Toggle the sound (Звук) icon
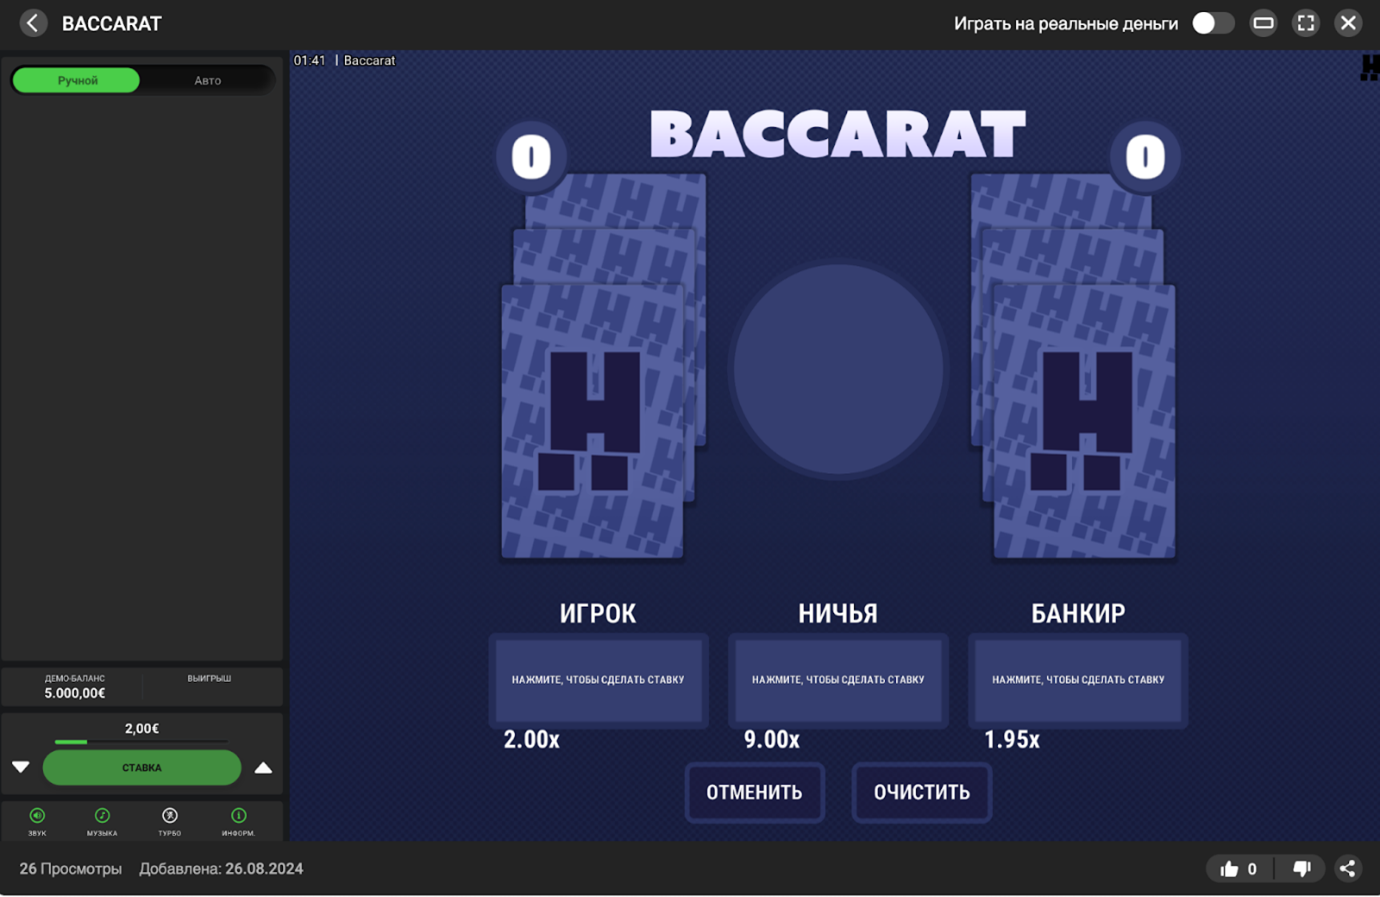Screen dimensions: 1380x897 (x=37, y=817)
